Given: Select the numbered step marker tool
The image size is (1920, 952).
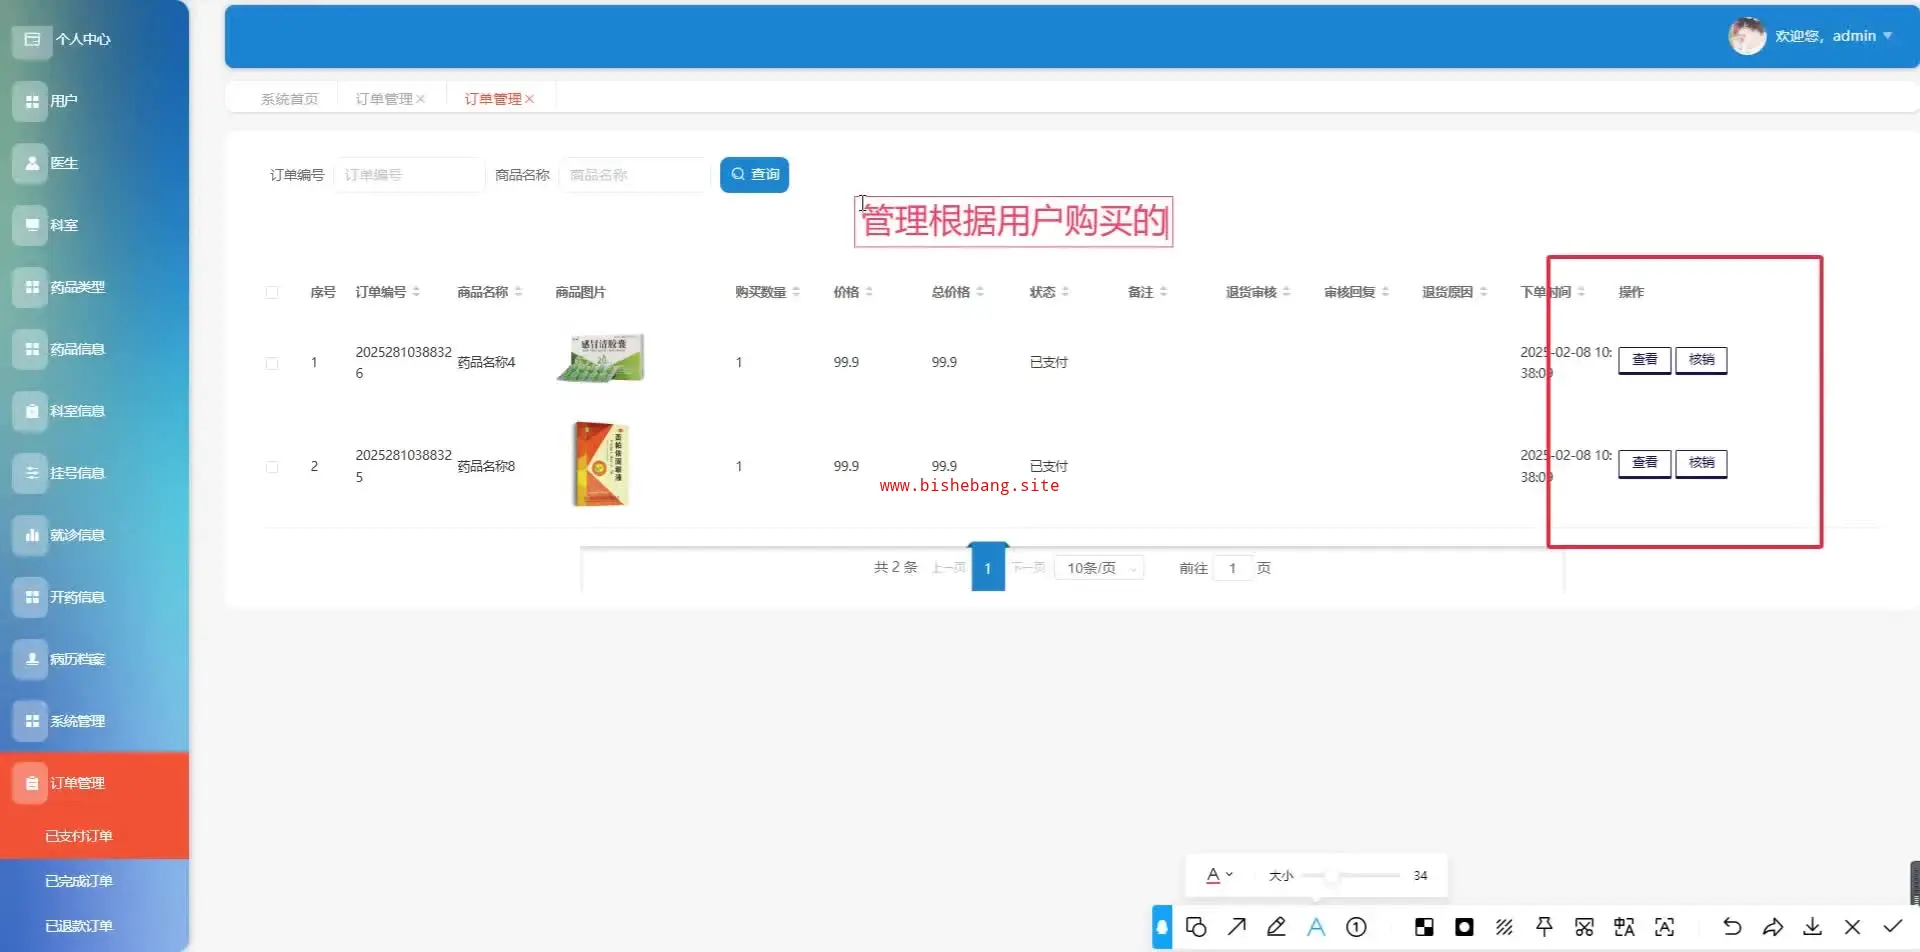Looking at the screenshot, I should tap(1356, 927).
